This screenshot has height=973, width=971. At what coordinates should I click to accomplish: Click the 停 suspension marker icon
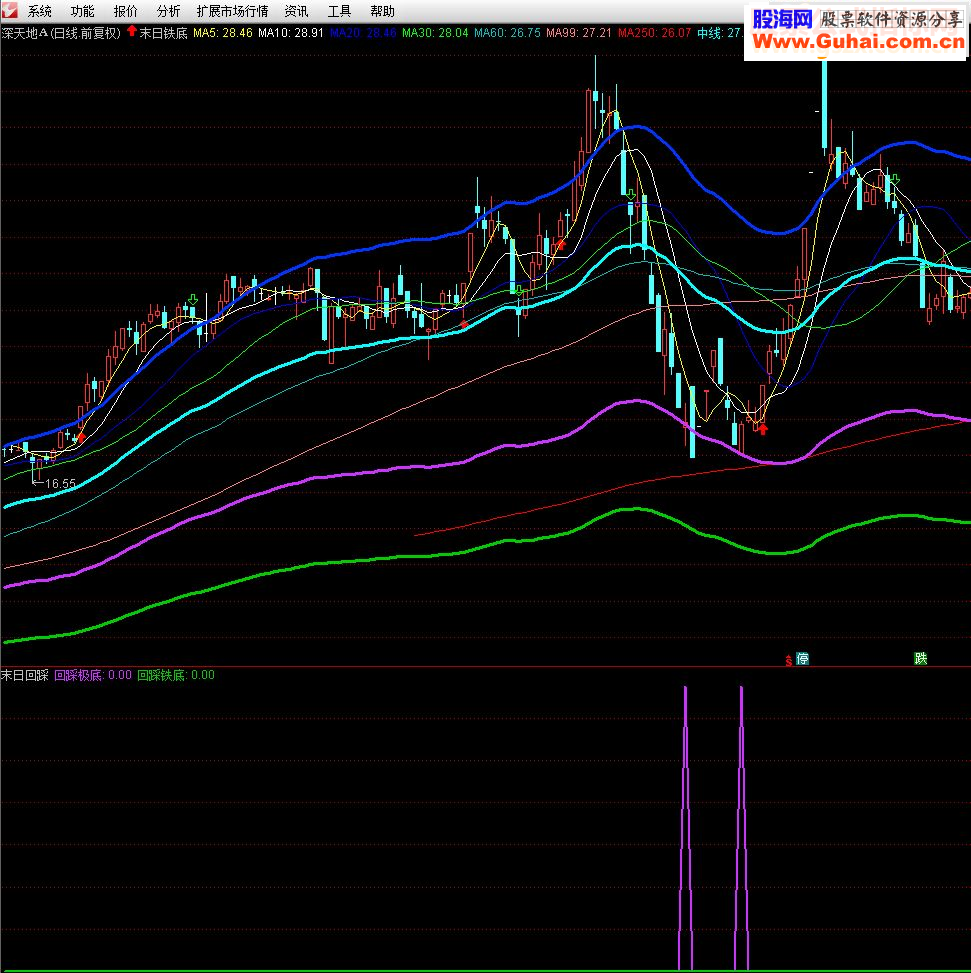[x=802, y=658]
